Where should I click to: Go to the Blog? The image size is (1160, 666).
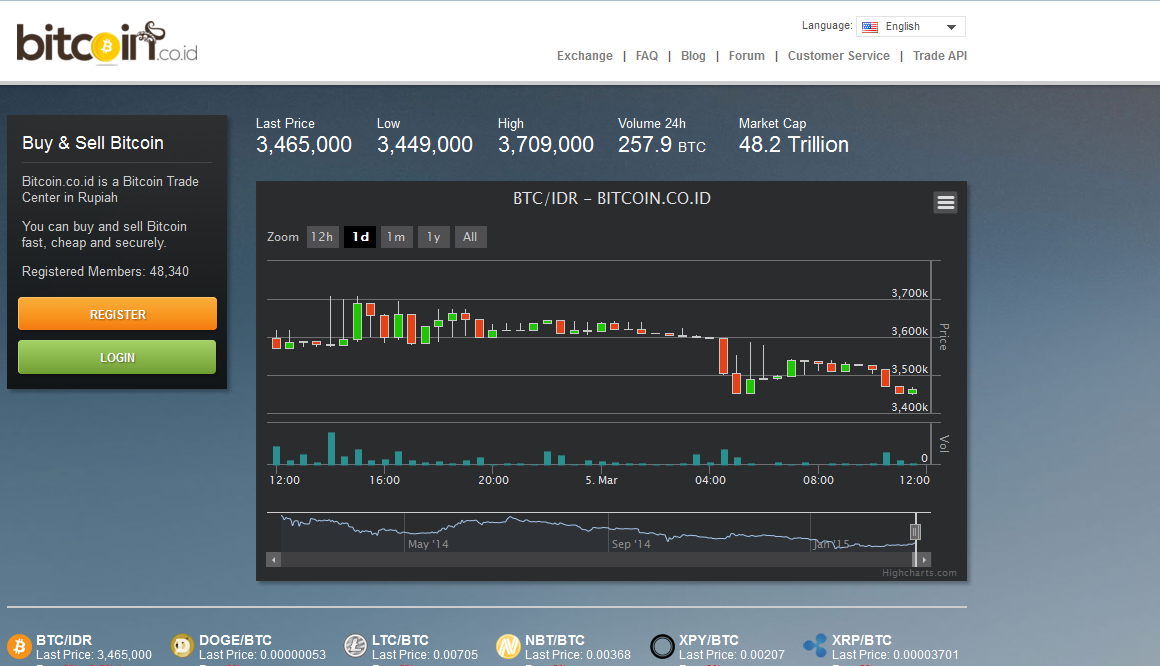693,56
